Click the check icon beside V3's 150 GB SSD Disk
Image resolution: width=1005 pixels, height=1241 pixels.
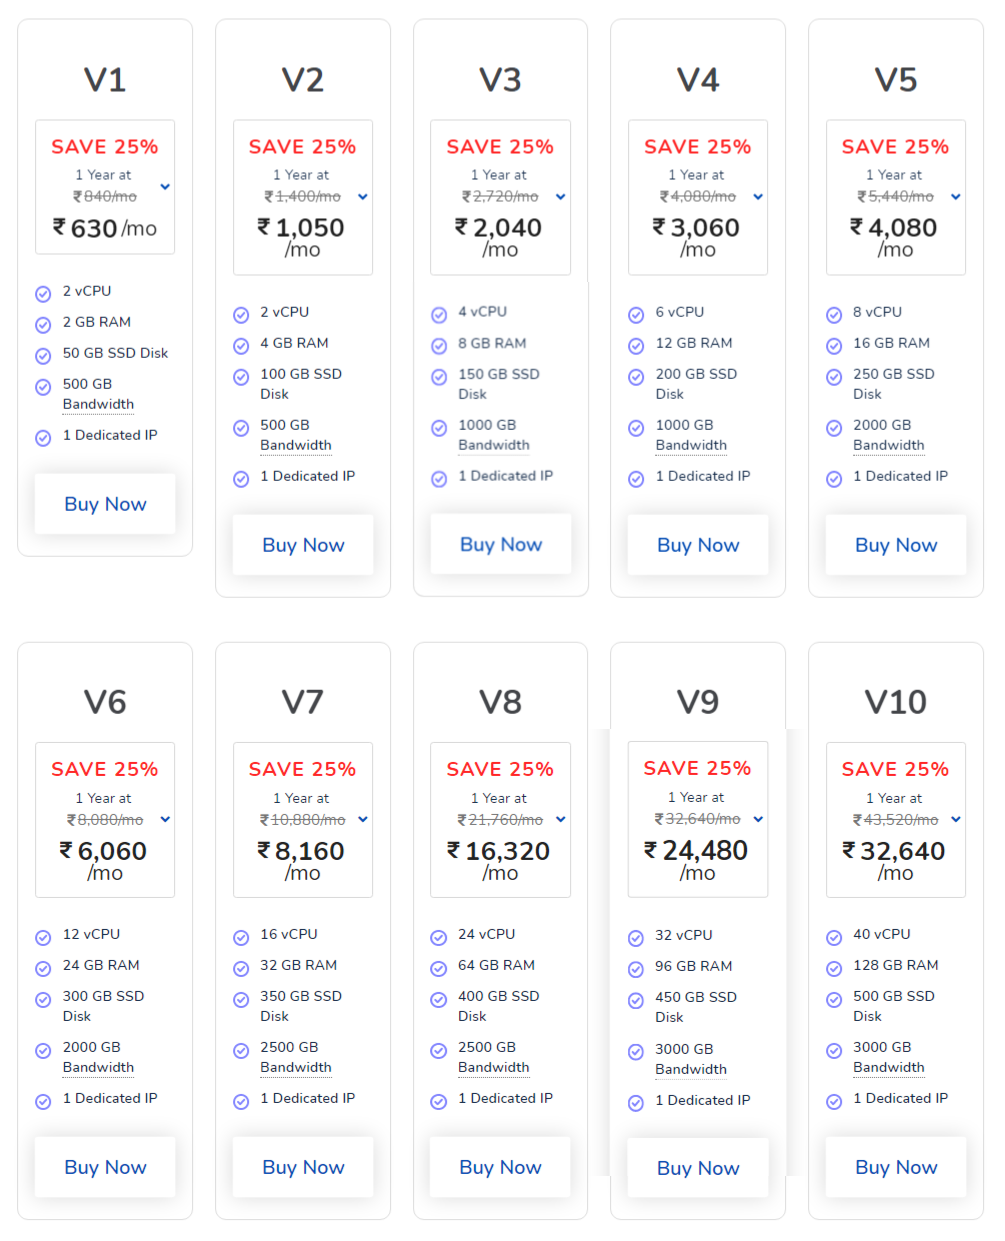coord(439,377)
